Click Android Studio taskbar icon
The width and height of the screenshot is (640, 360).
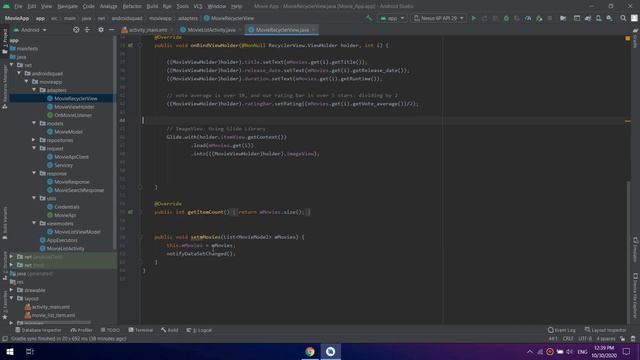[331, 351]
